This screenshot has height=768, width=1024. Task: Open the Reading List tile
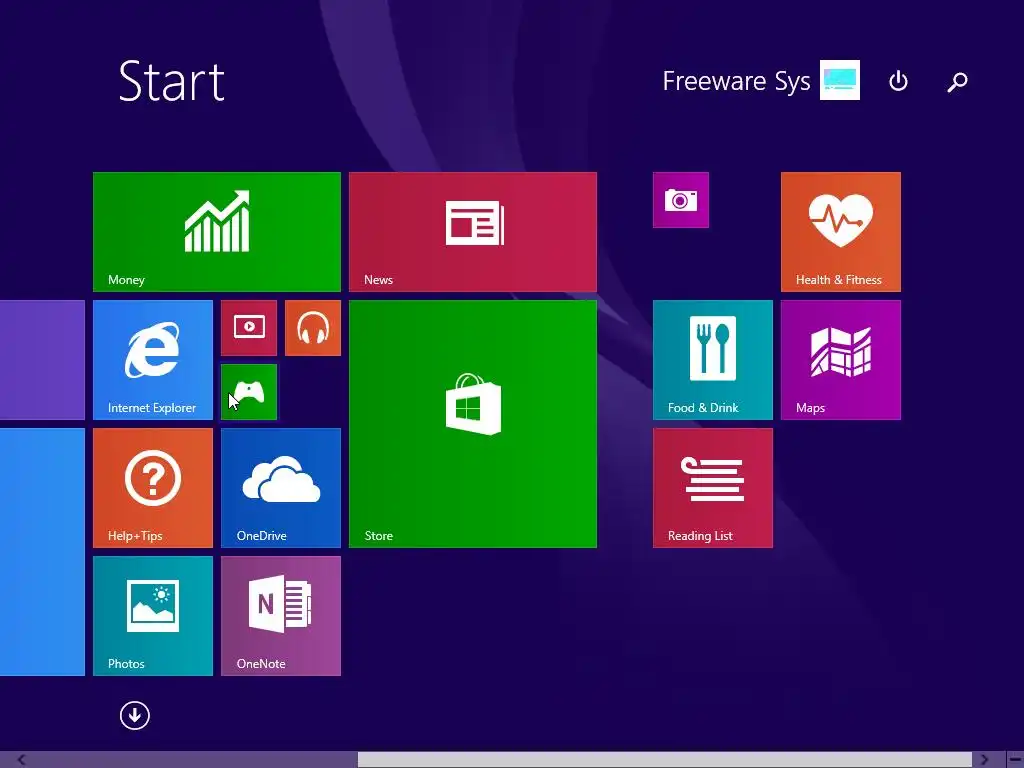coord(712,488)
